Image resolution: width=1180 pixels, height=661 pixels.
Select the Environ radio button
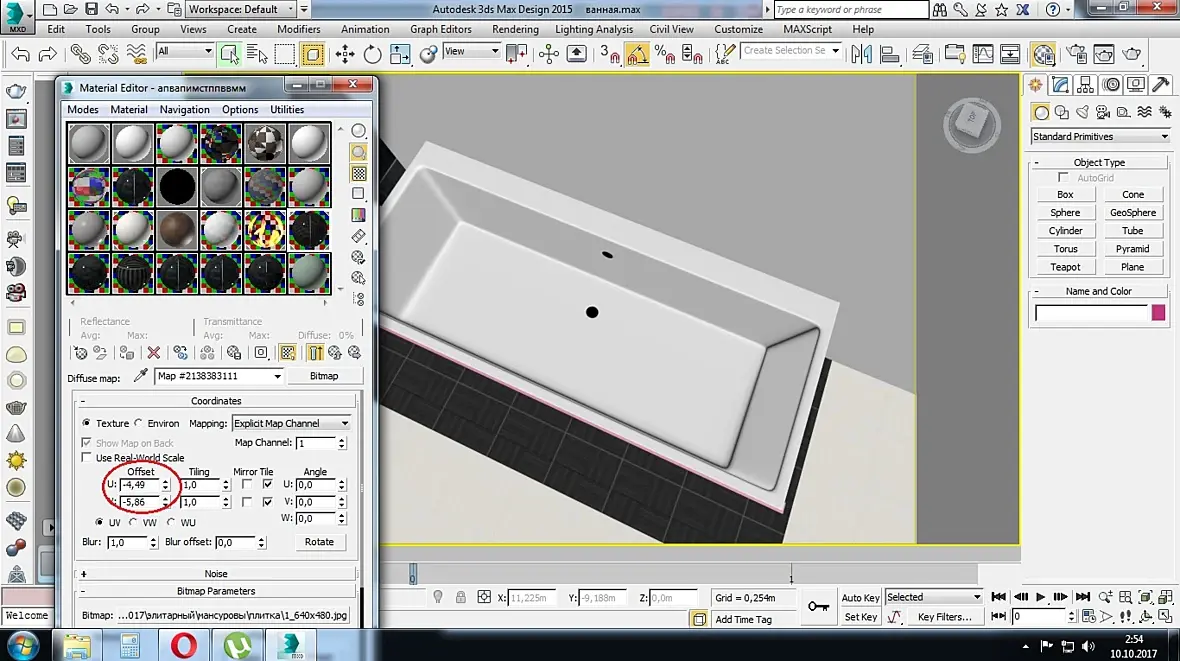[138, 423]
